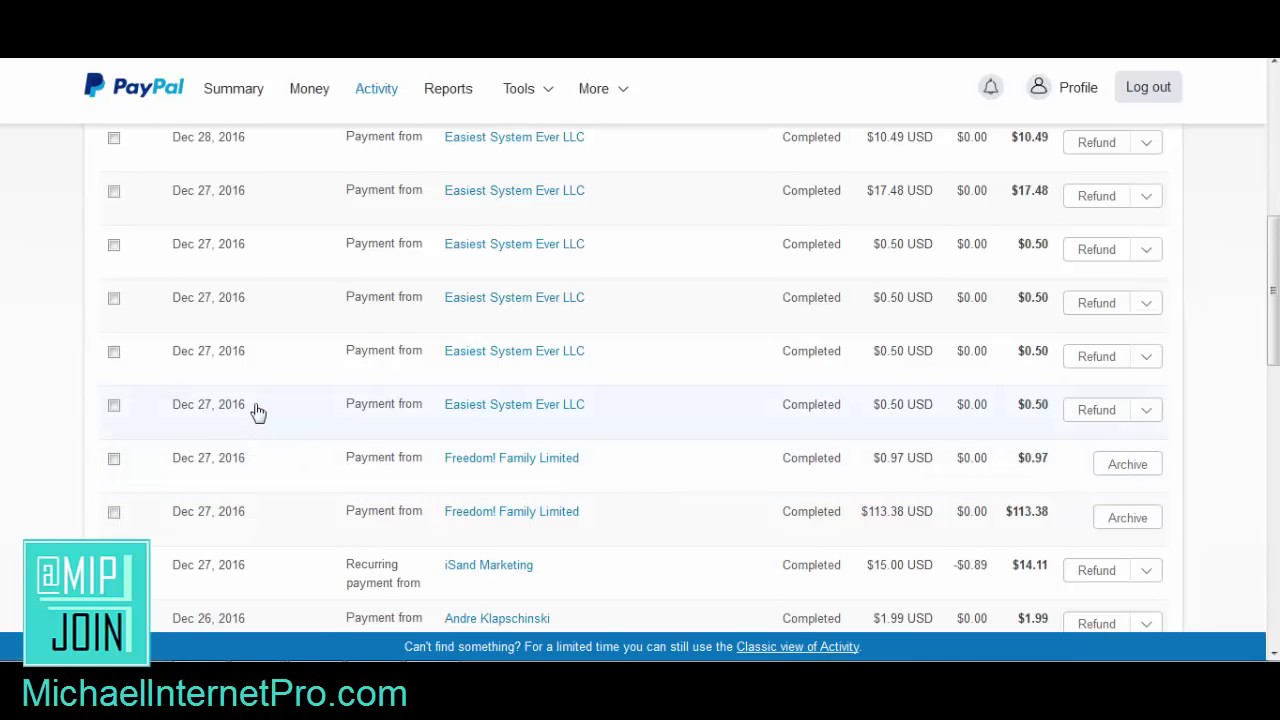Click the Profile link
This screenshot has height=720, width=1280.
pos(1078,87)
